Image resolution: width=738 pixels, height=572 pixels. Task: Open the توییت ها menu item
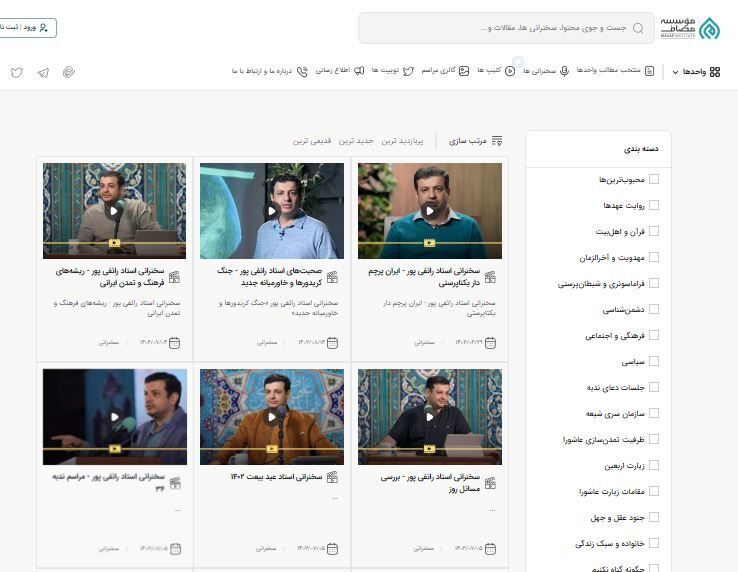point(385,71)
